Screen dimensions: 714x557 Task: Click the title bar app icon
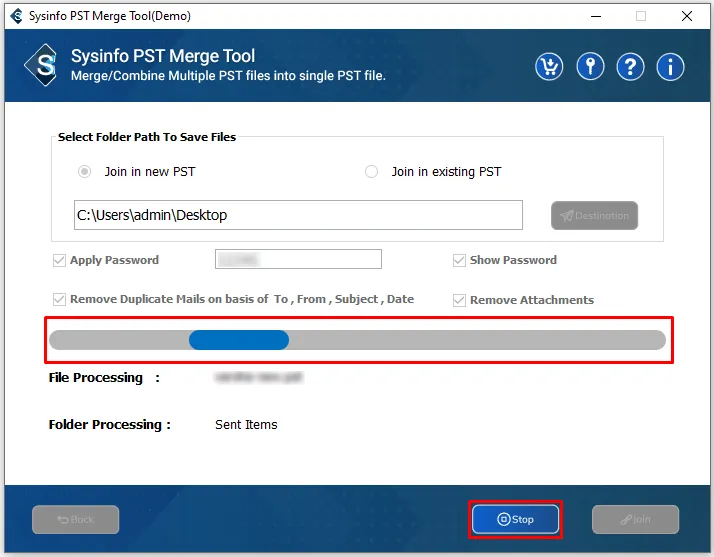click(x=16, y=16)
